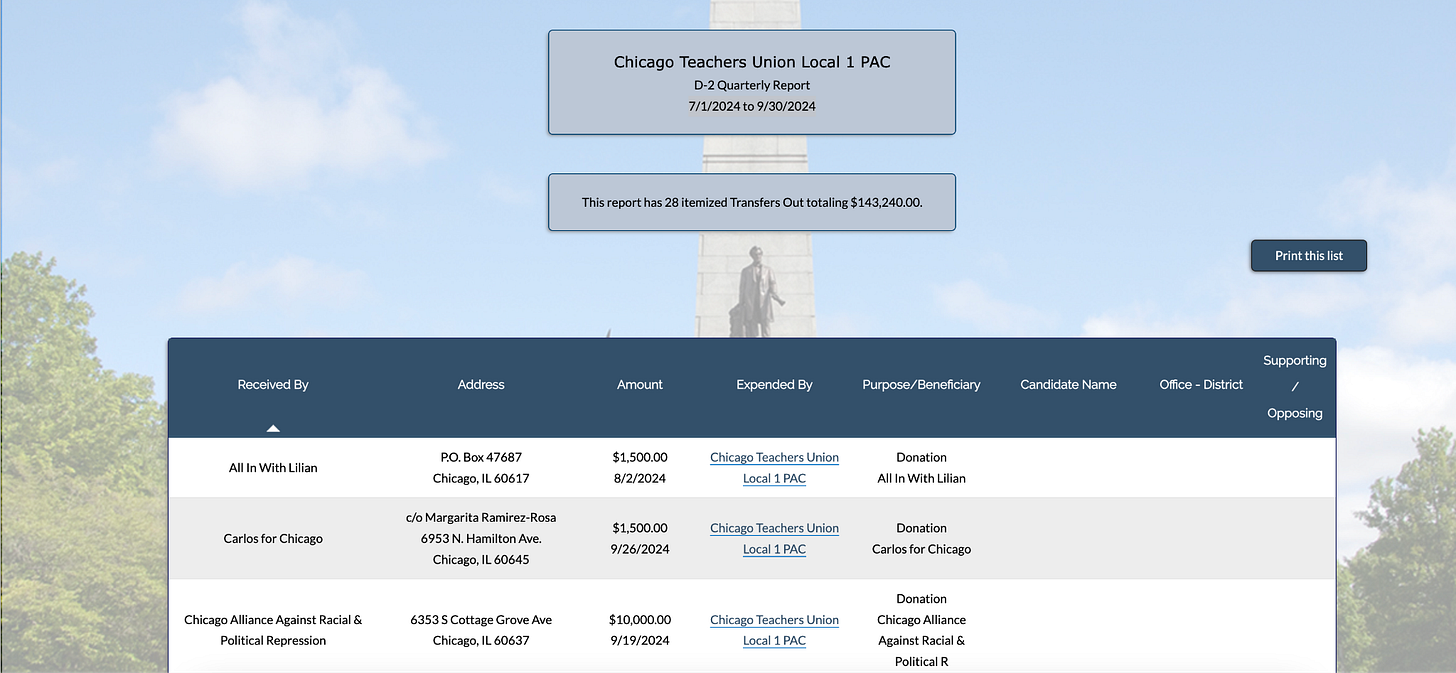Click the D-2 Quarterly Report subtitle

tap(752, 85)
